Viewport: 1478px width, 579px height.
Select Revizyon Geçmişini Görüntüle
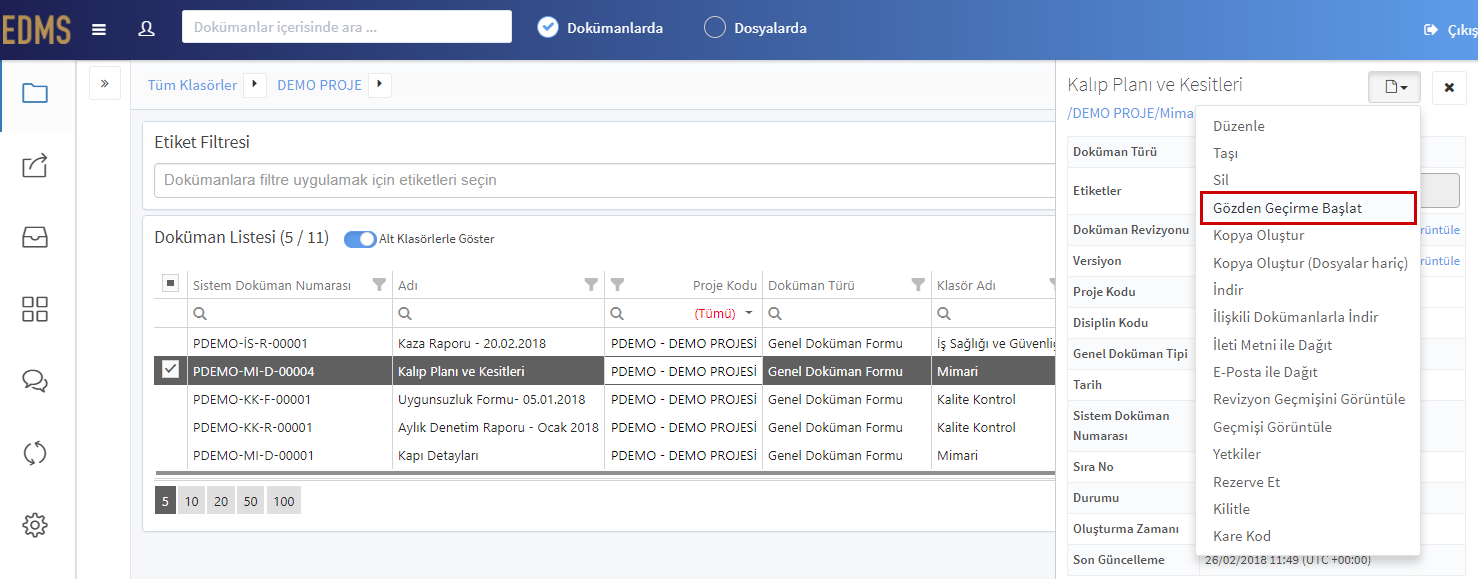(1308, 399)
